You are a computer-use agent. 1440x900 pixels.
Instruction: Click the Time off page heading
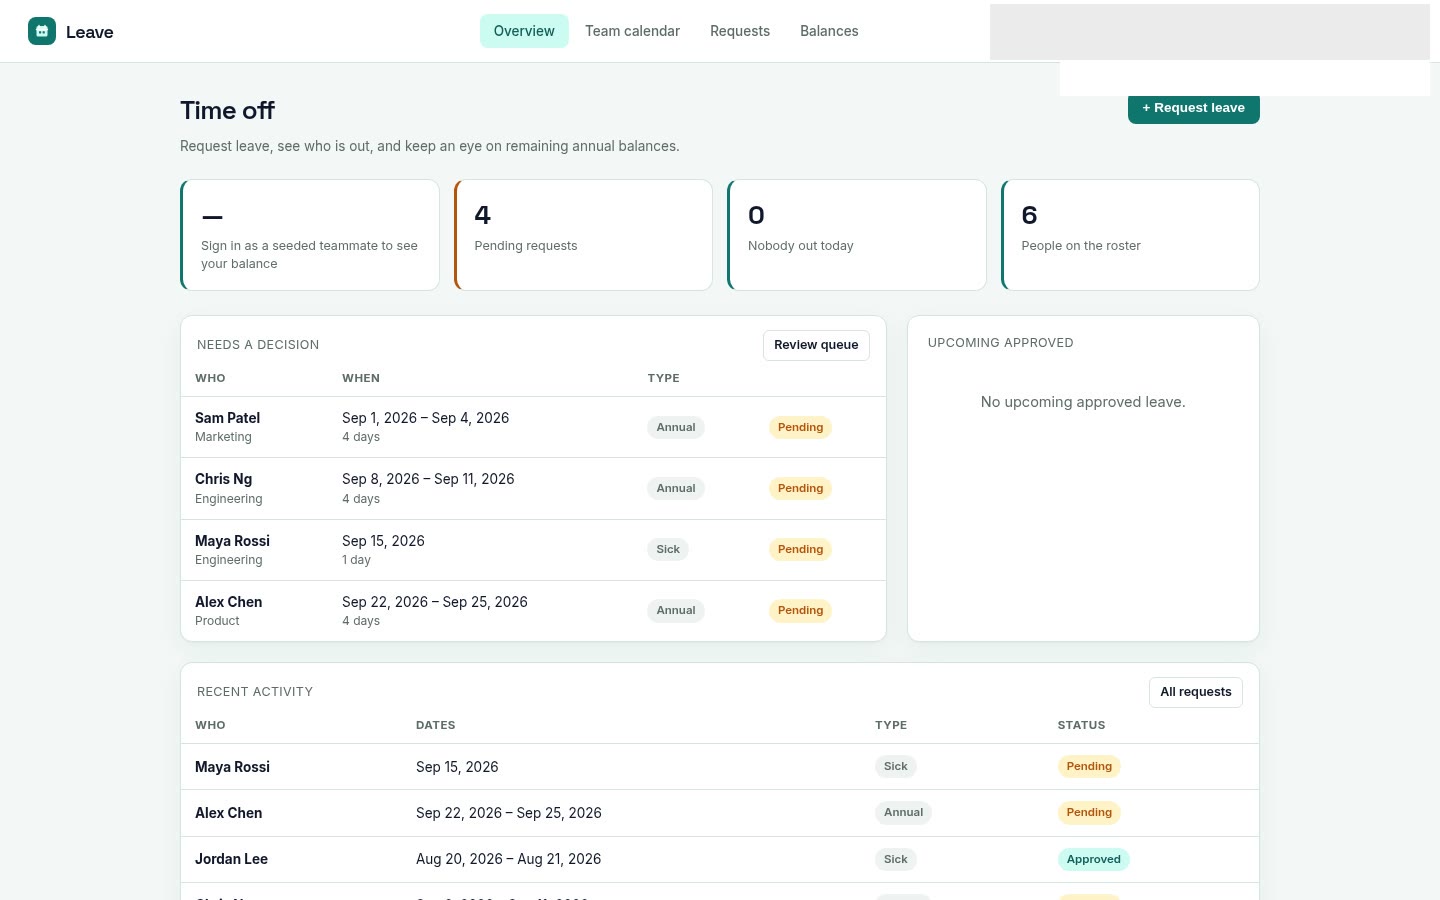pyautogui.click(x=227, y=110)
